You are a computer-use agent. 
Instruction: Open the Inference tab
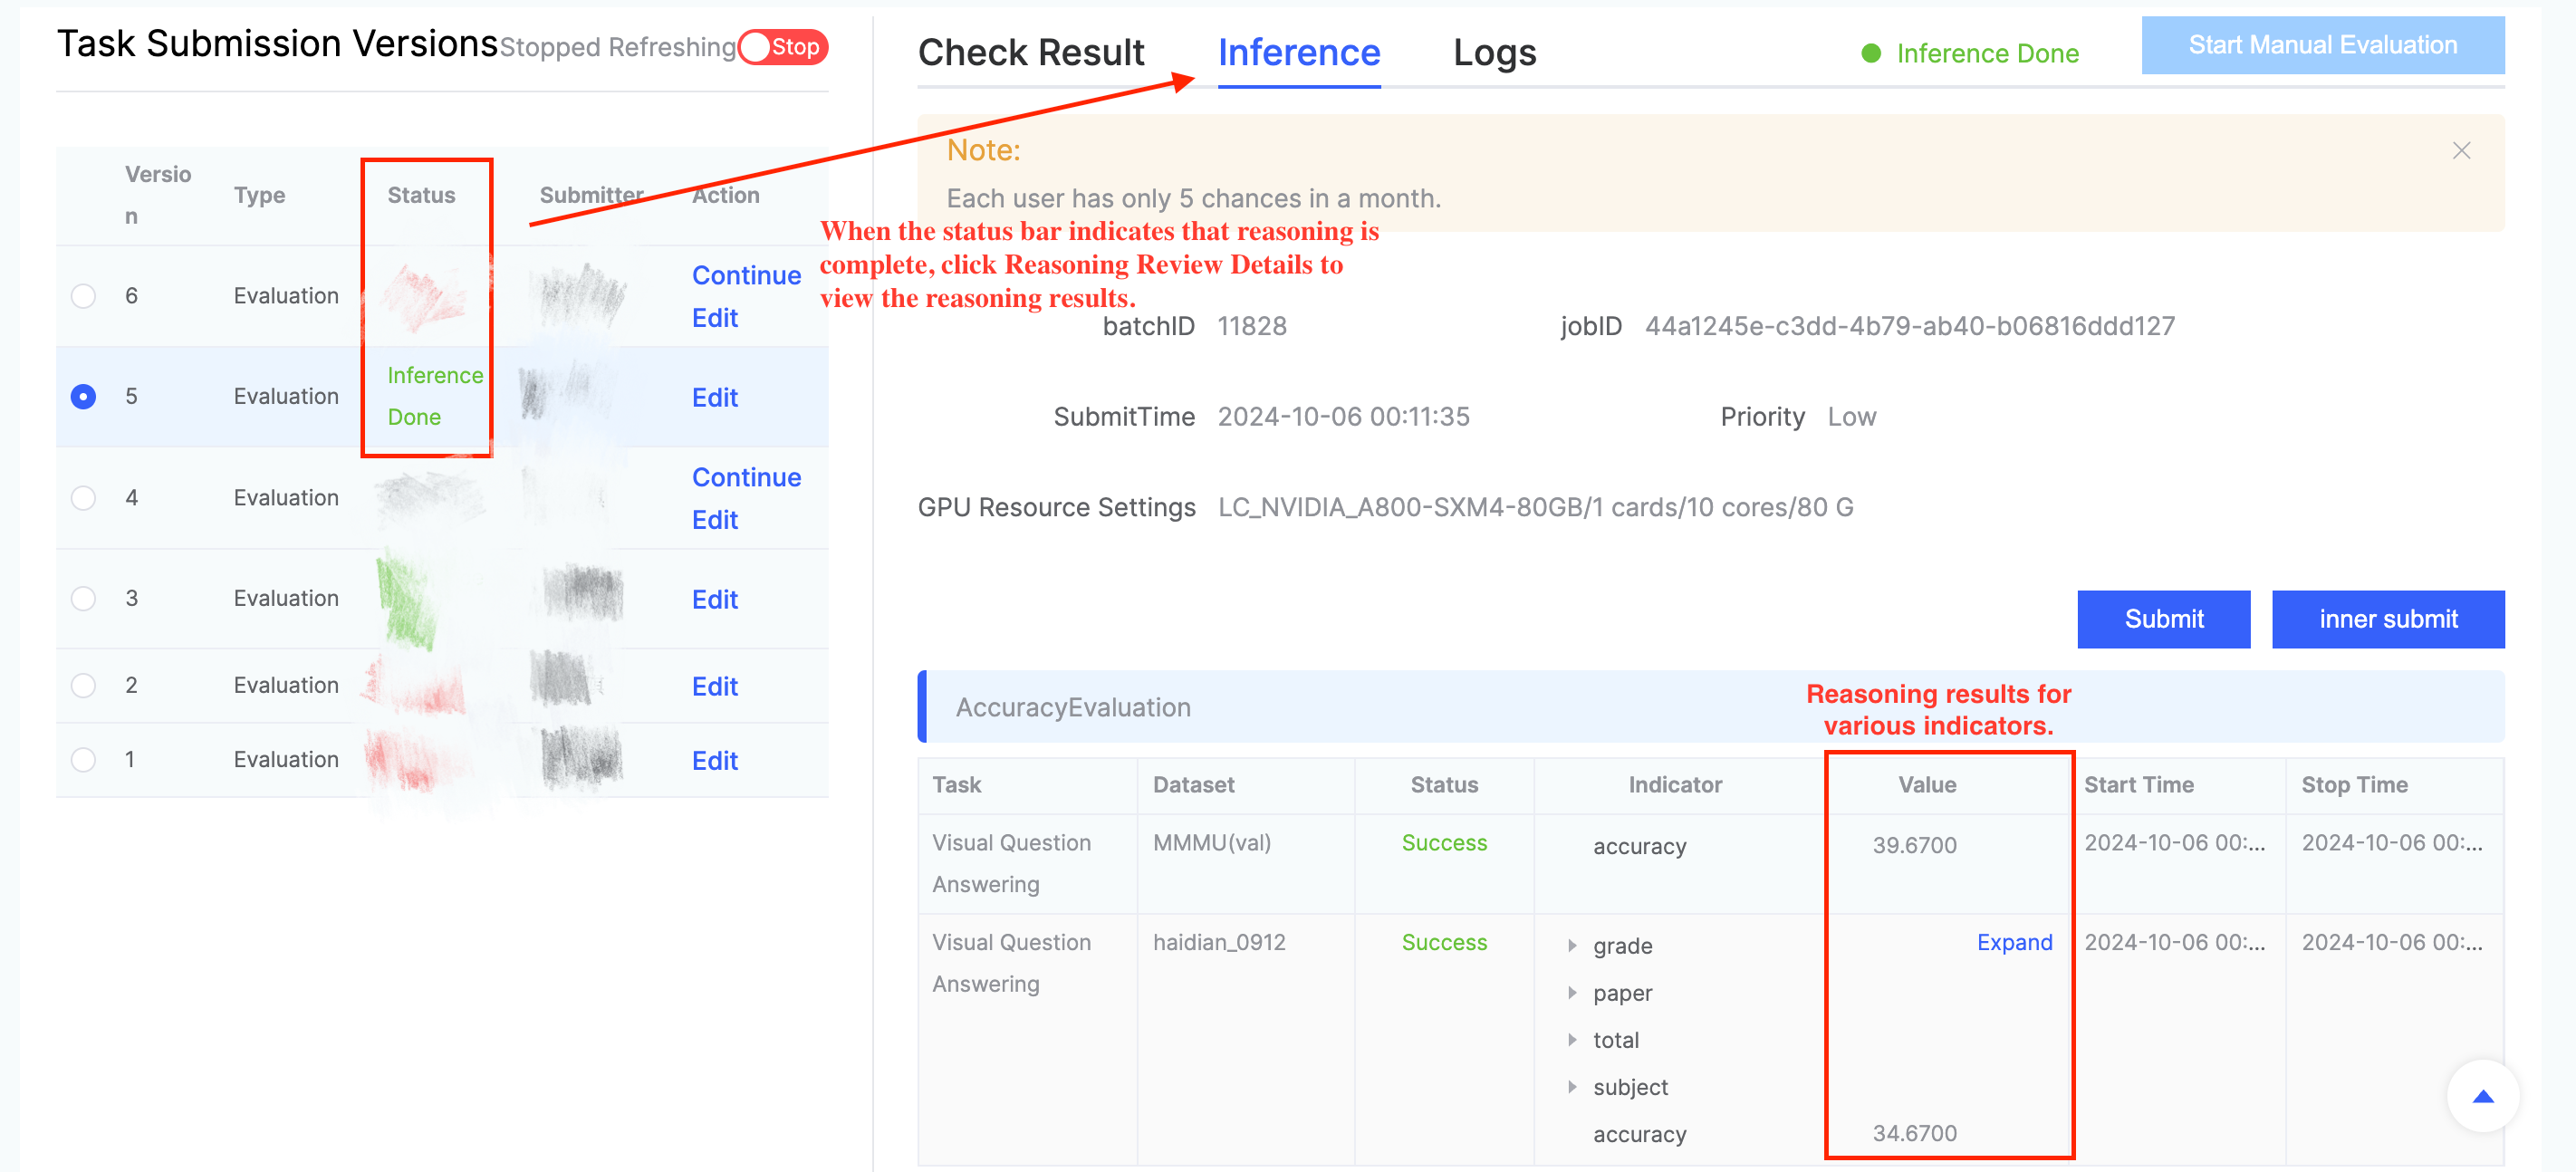[x=1298, y=53]
